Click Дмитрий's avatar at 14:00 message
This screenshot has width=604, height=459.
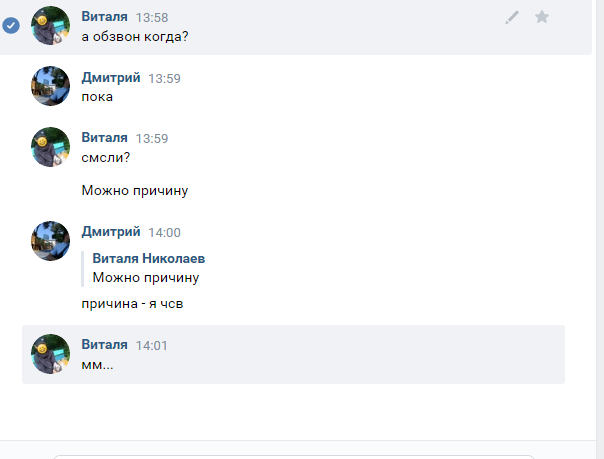point(50,241)
